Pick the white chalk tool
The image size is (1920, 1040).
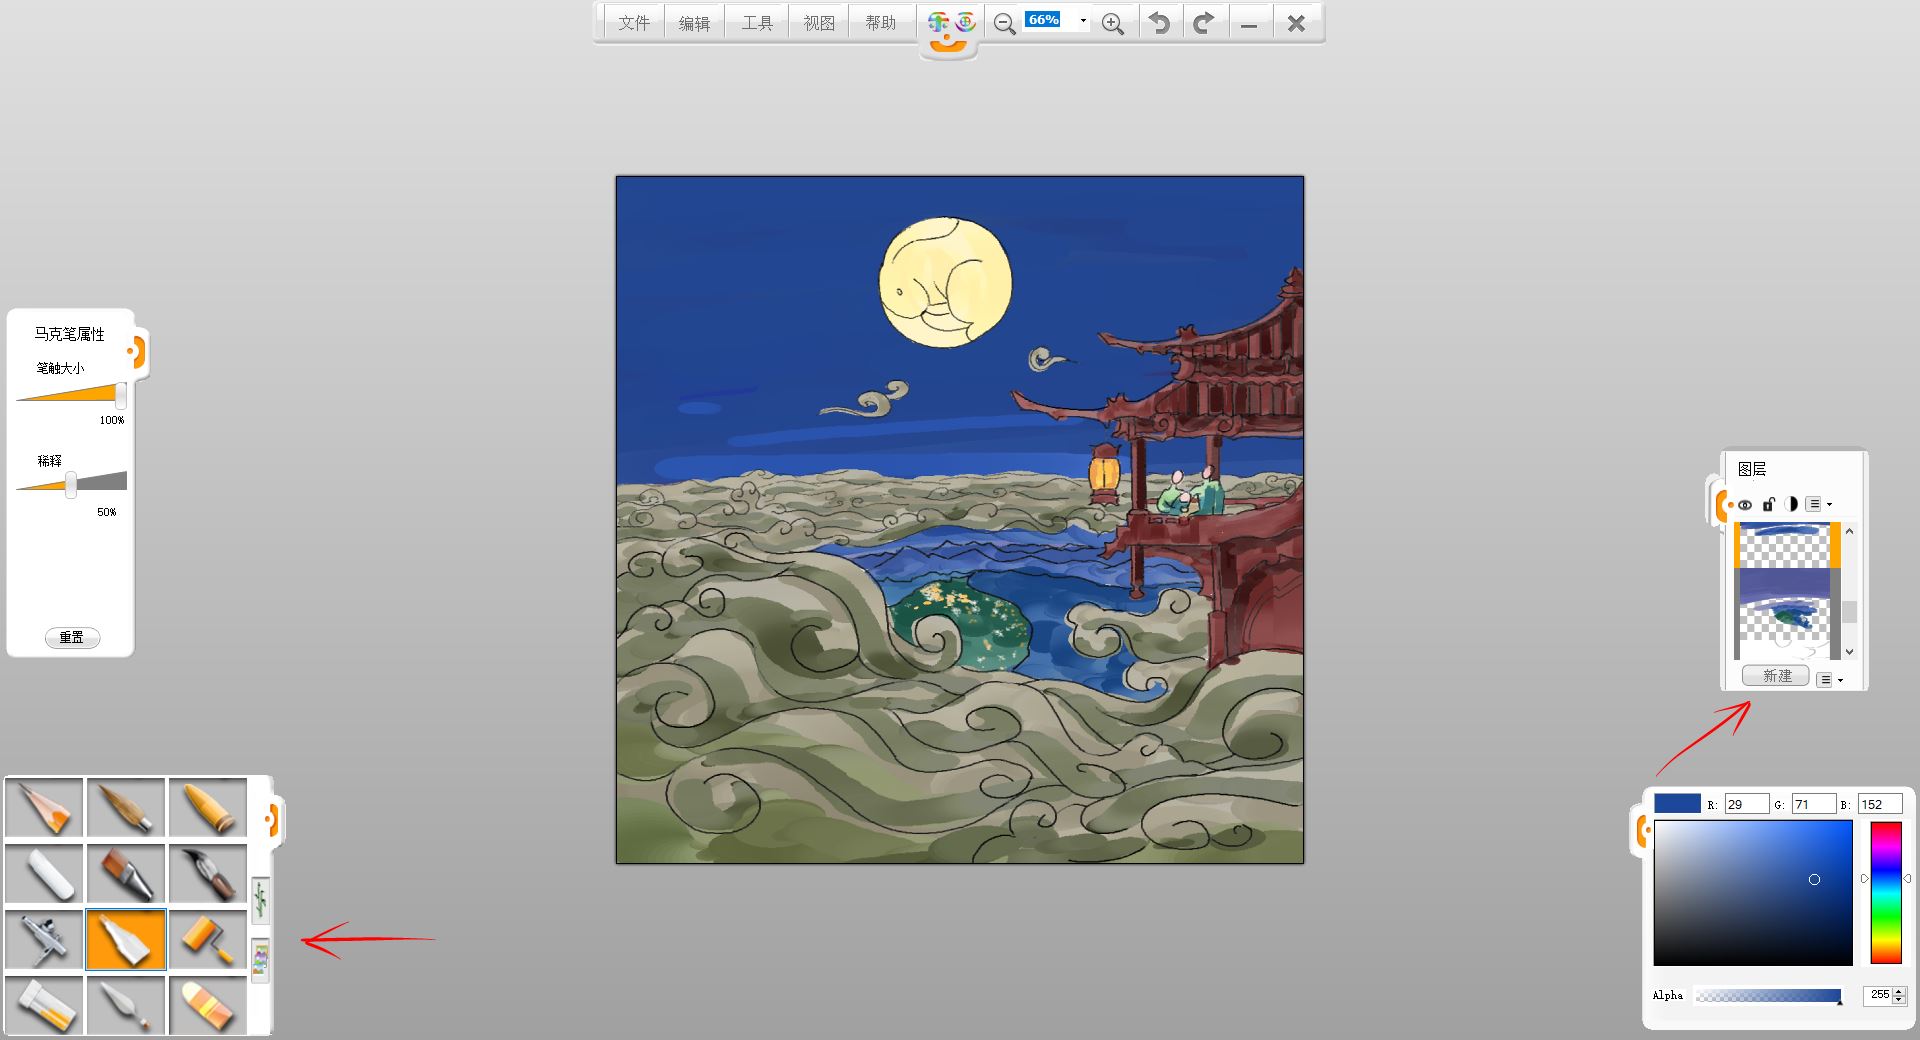pos(45,873)
